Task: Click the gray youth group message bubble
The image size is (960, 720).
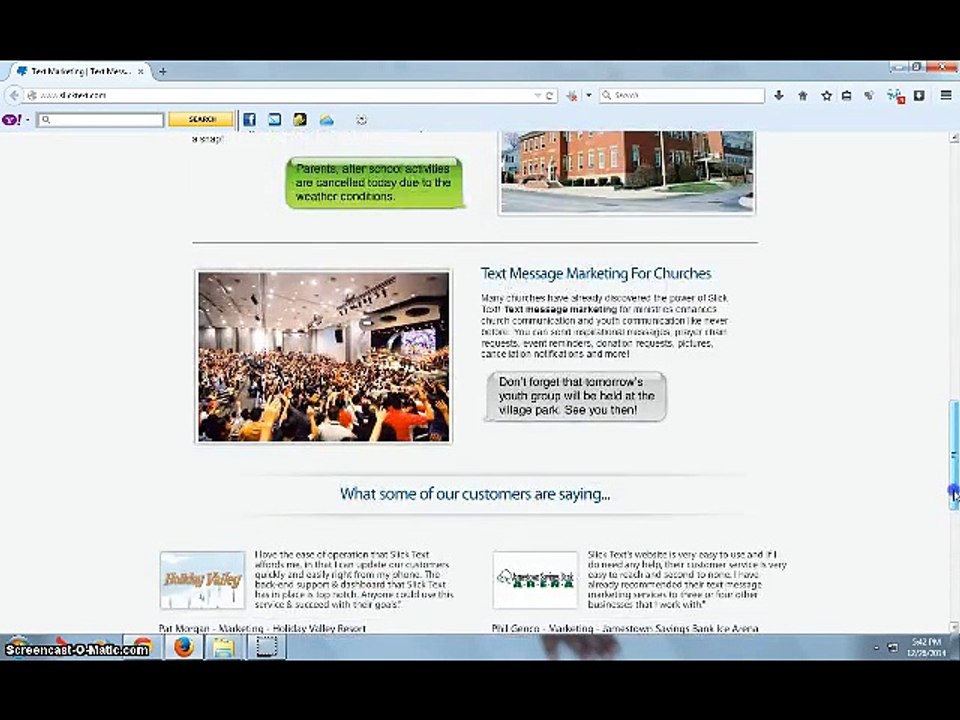Action: point(576,396)
